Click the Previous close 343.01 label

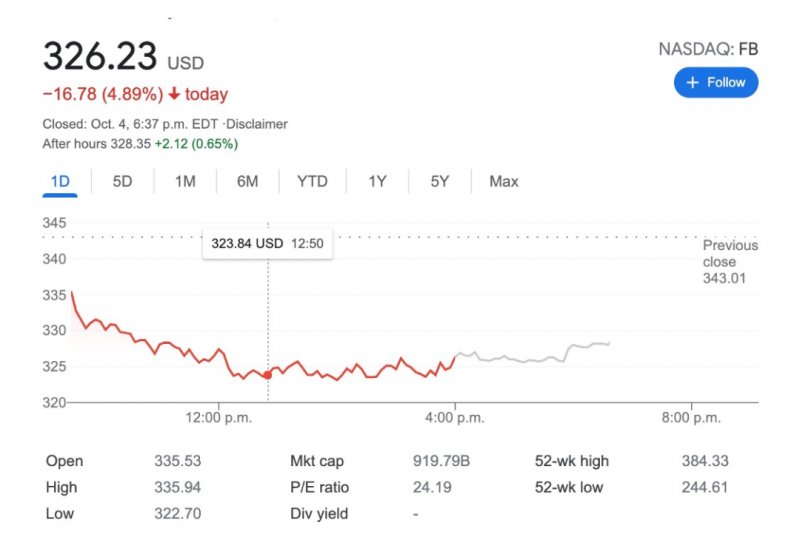[730, 262]
